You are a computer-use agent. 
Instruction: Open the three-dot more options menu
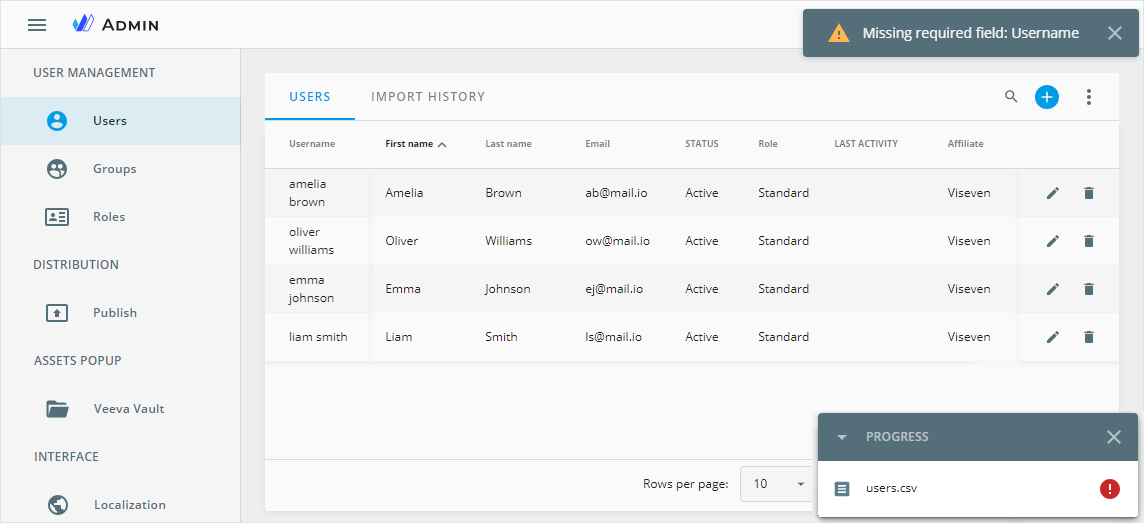[1089, 97]
